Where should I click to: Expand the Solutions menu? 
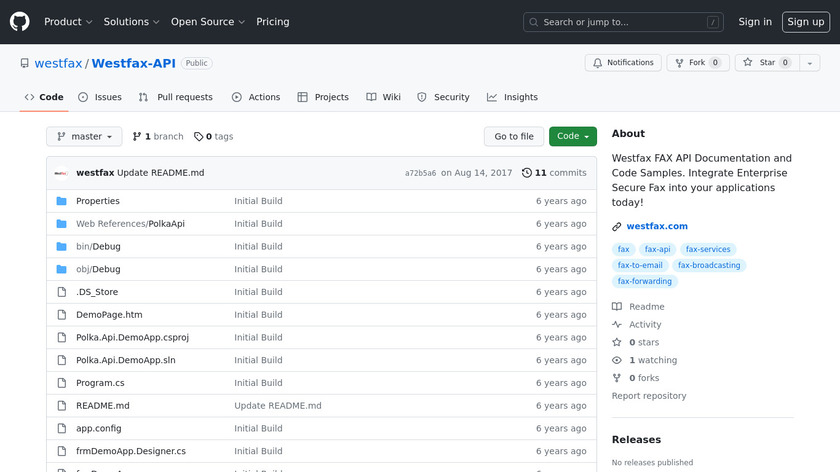(x=131, y=22)
